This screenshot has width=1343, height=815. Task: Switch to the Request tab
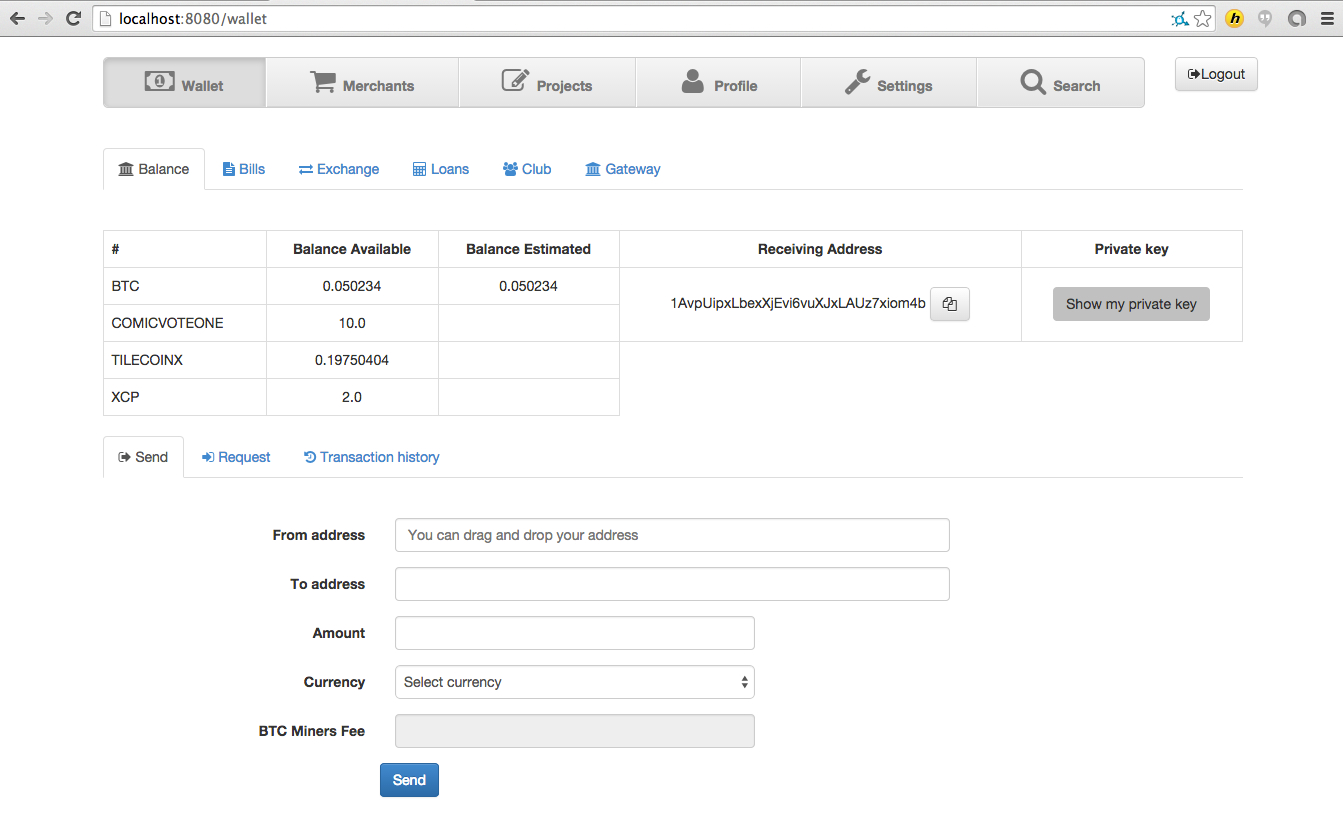tap(236, 457)
